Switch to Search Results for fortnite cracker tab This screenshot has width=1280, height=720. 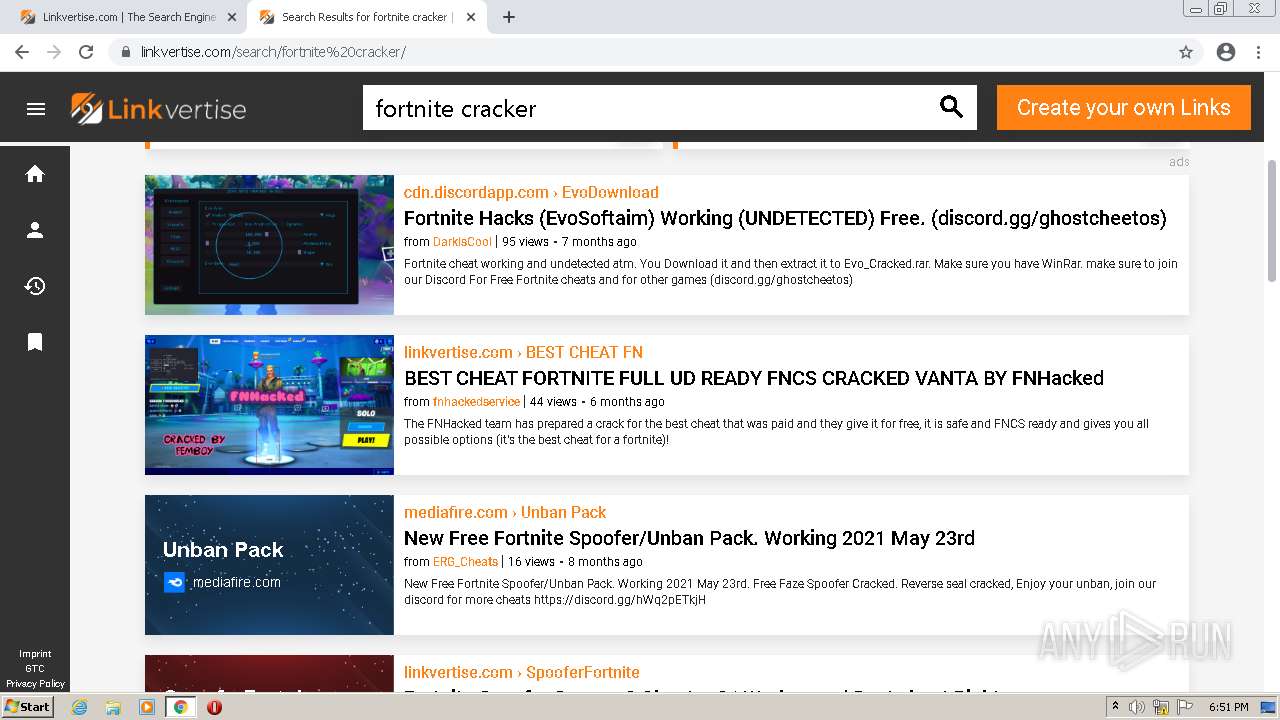(366, 17)
